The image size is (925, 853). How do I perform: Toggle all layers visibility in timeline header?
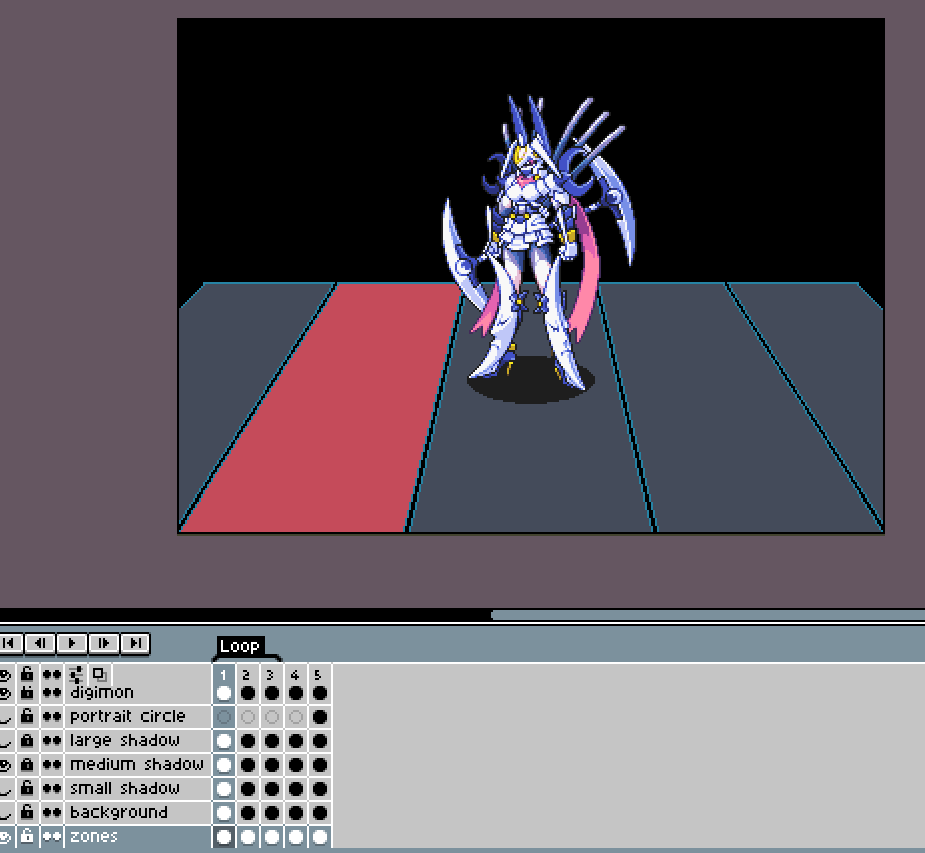[5, 674]
